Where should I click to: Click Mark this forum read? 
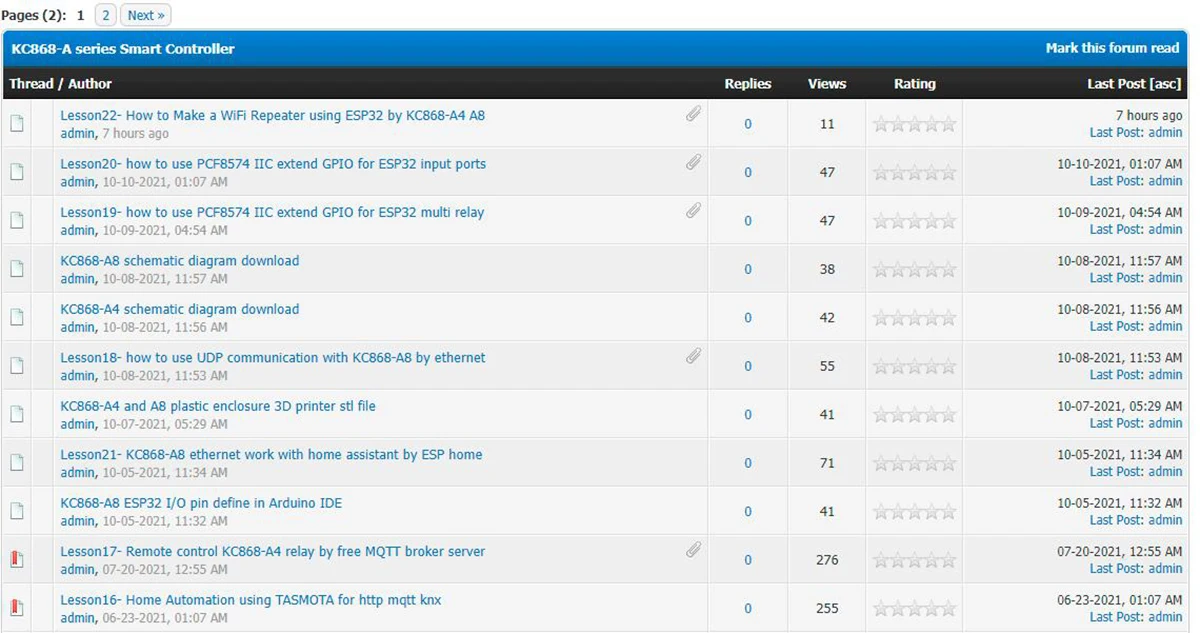1112,48
